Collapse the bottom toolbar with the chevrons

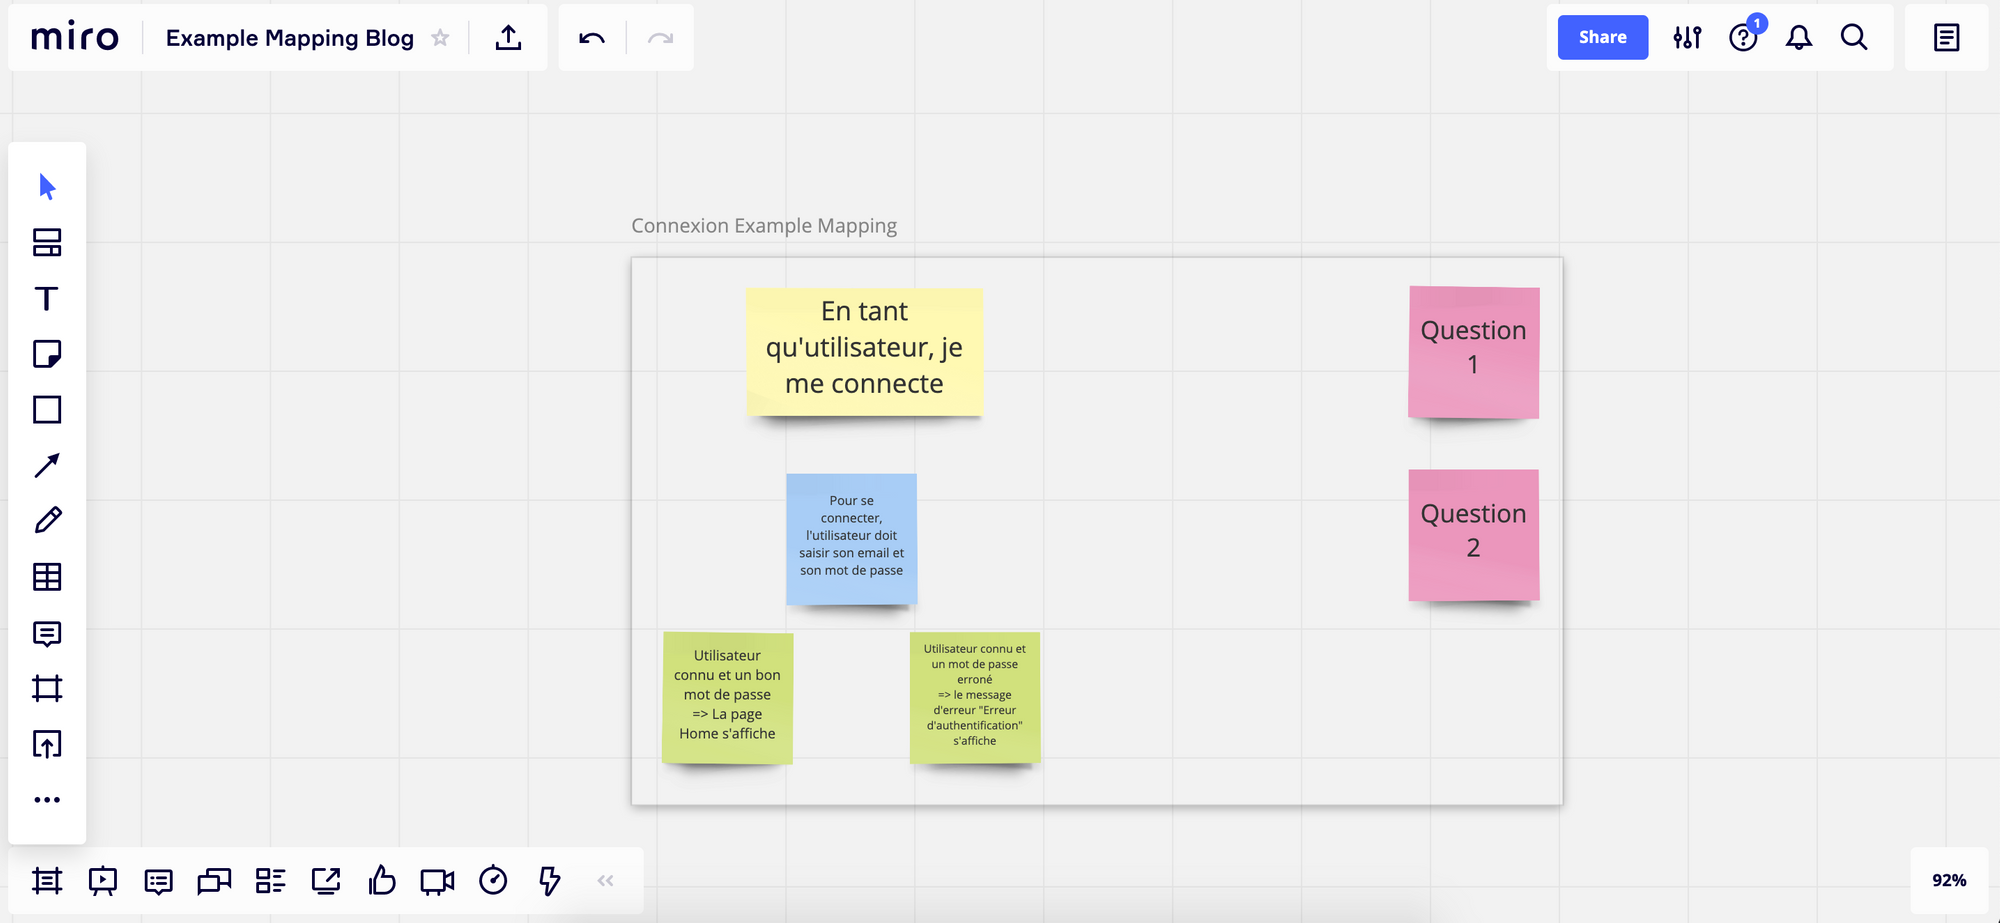(605, 881)
